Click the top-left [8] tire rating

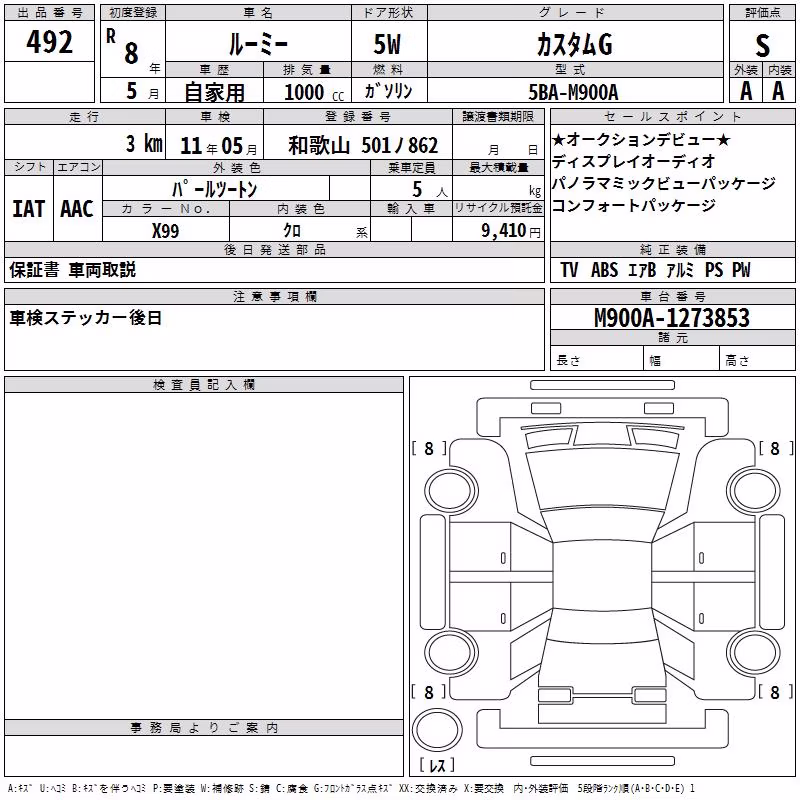point(429,448)
